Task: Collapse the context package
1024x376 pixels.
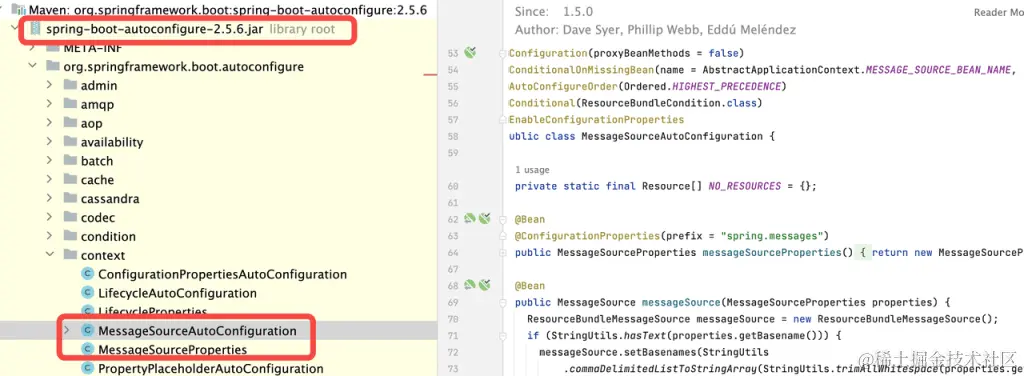Action: 50,255
